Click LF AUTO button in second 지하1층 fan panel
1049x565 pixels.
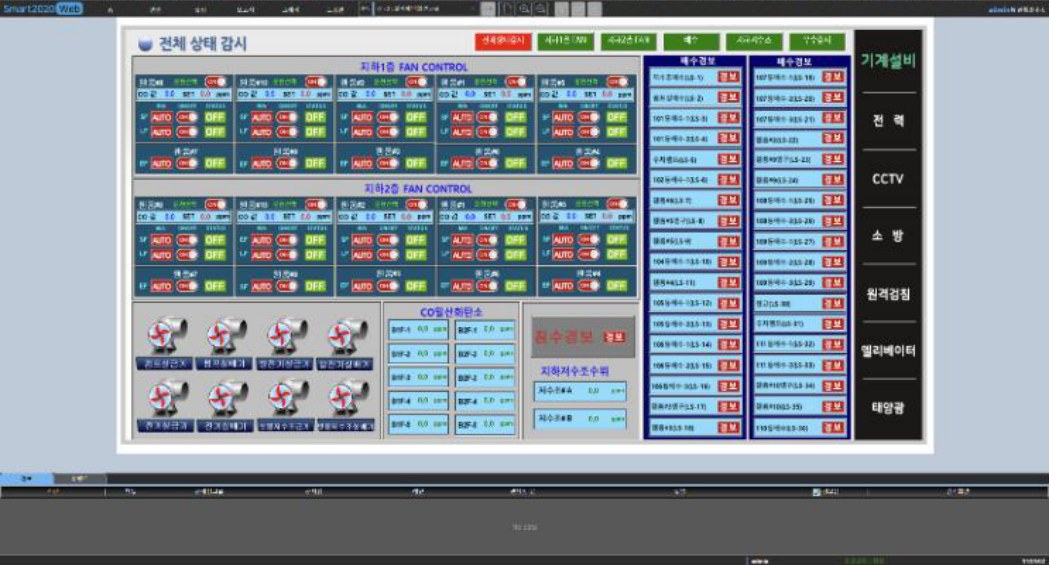262,132
